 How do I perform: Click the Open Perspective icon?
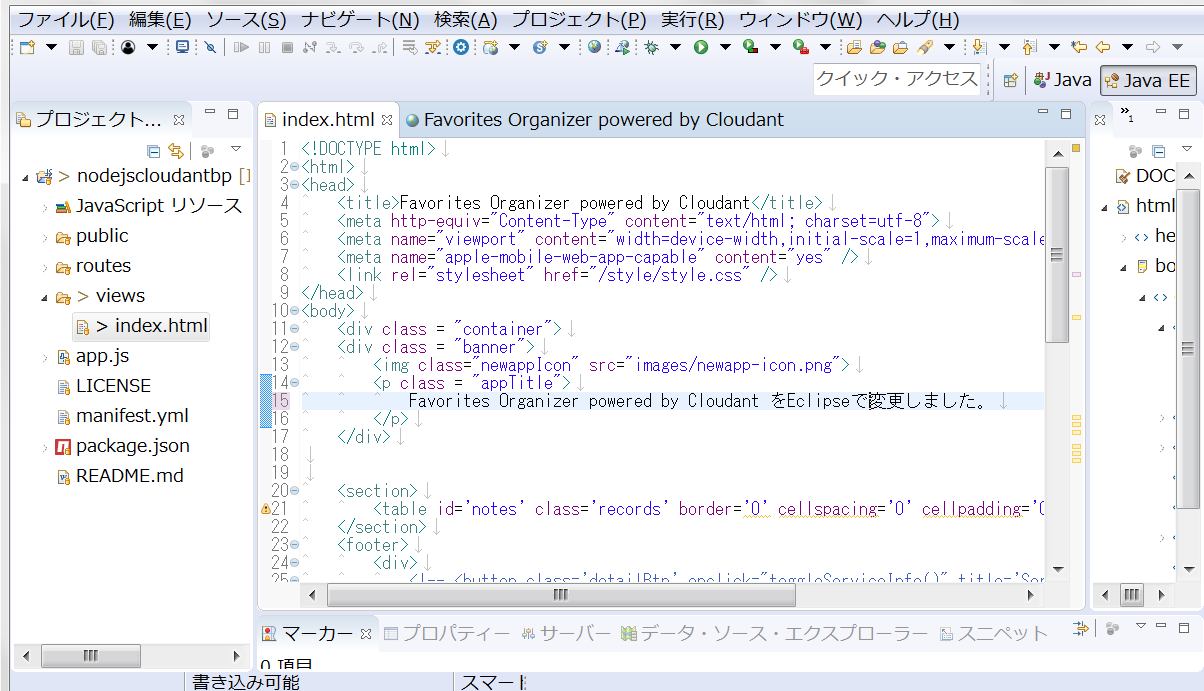[1010, 80]
